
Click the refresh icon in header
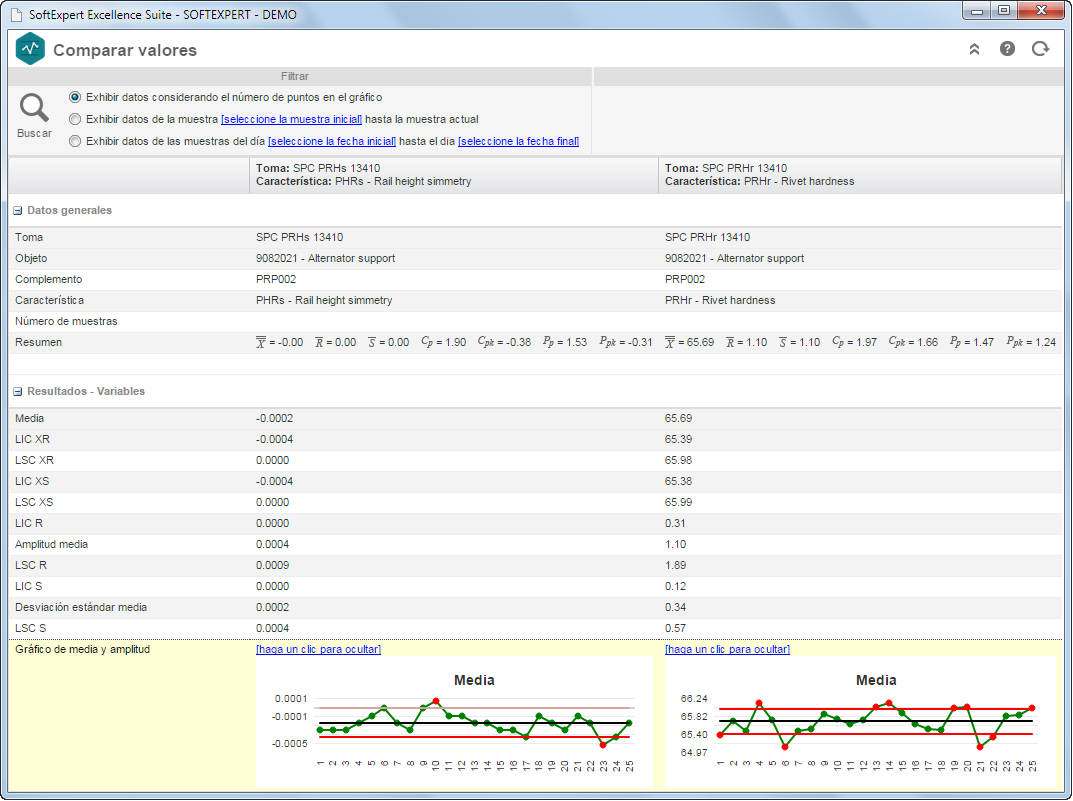pyautogui.click(x=1040, y=49)
